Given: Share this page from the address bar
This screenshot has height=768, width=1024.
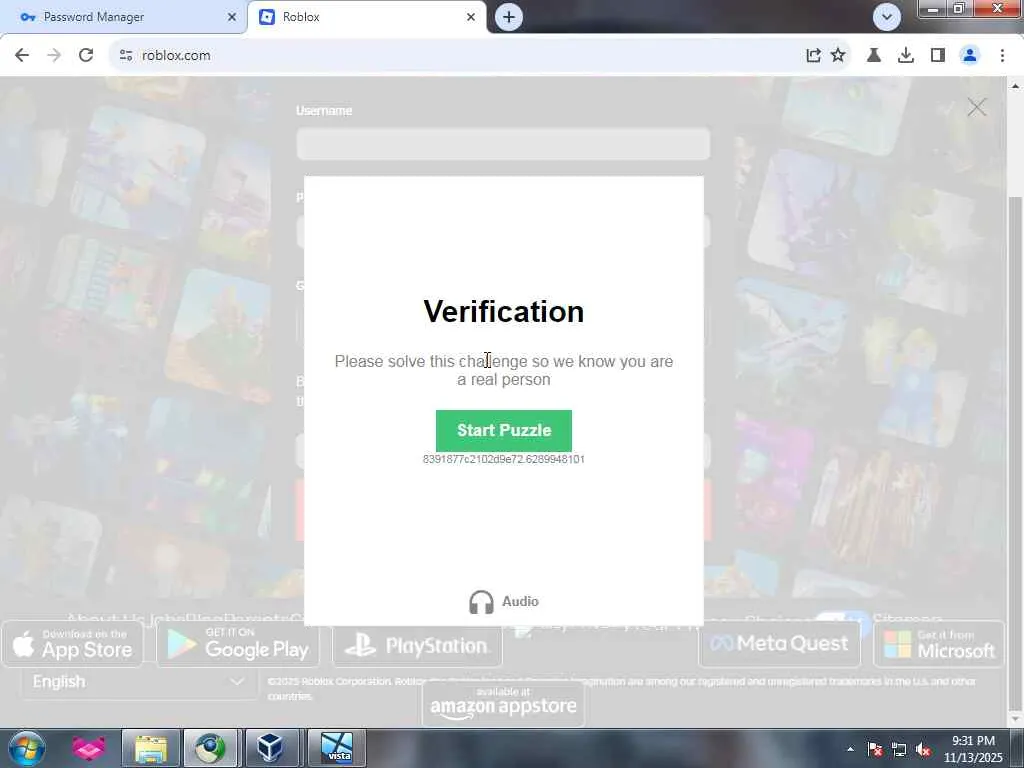Looking at the screenshot, I should click(813, 56).
